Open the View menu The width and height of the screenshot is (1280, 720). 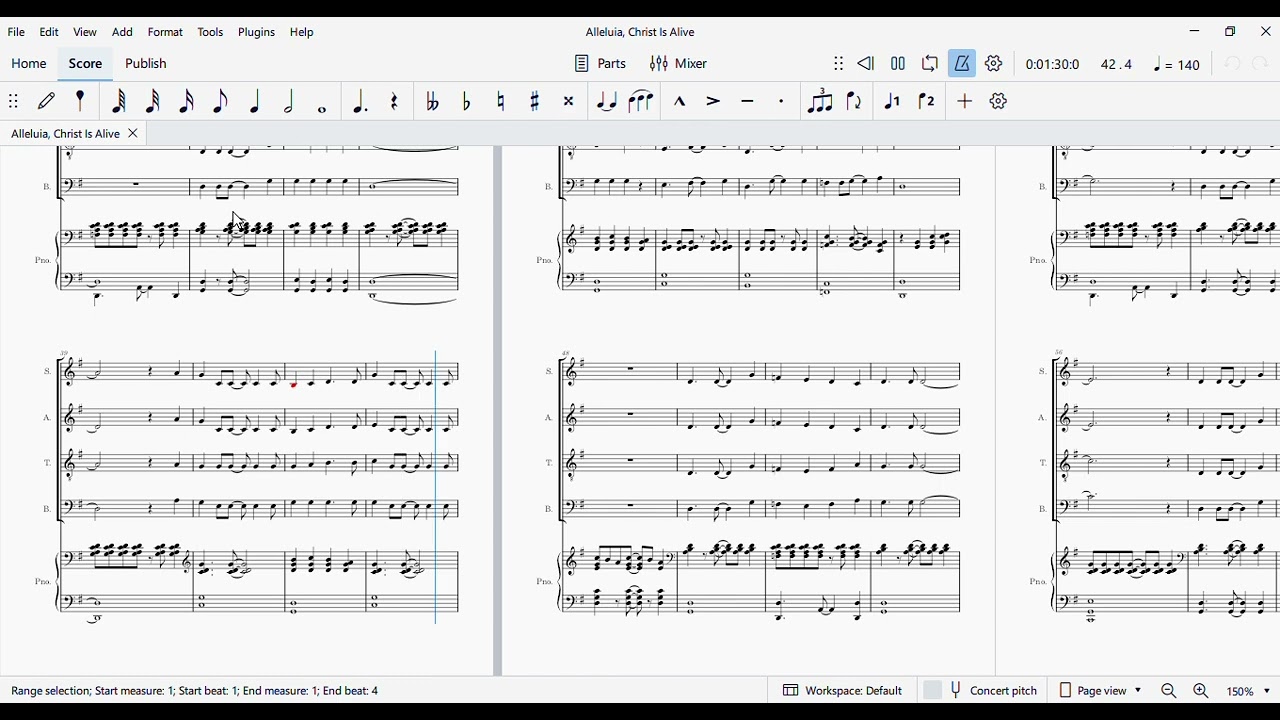(x=85, y=32)
